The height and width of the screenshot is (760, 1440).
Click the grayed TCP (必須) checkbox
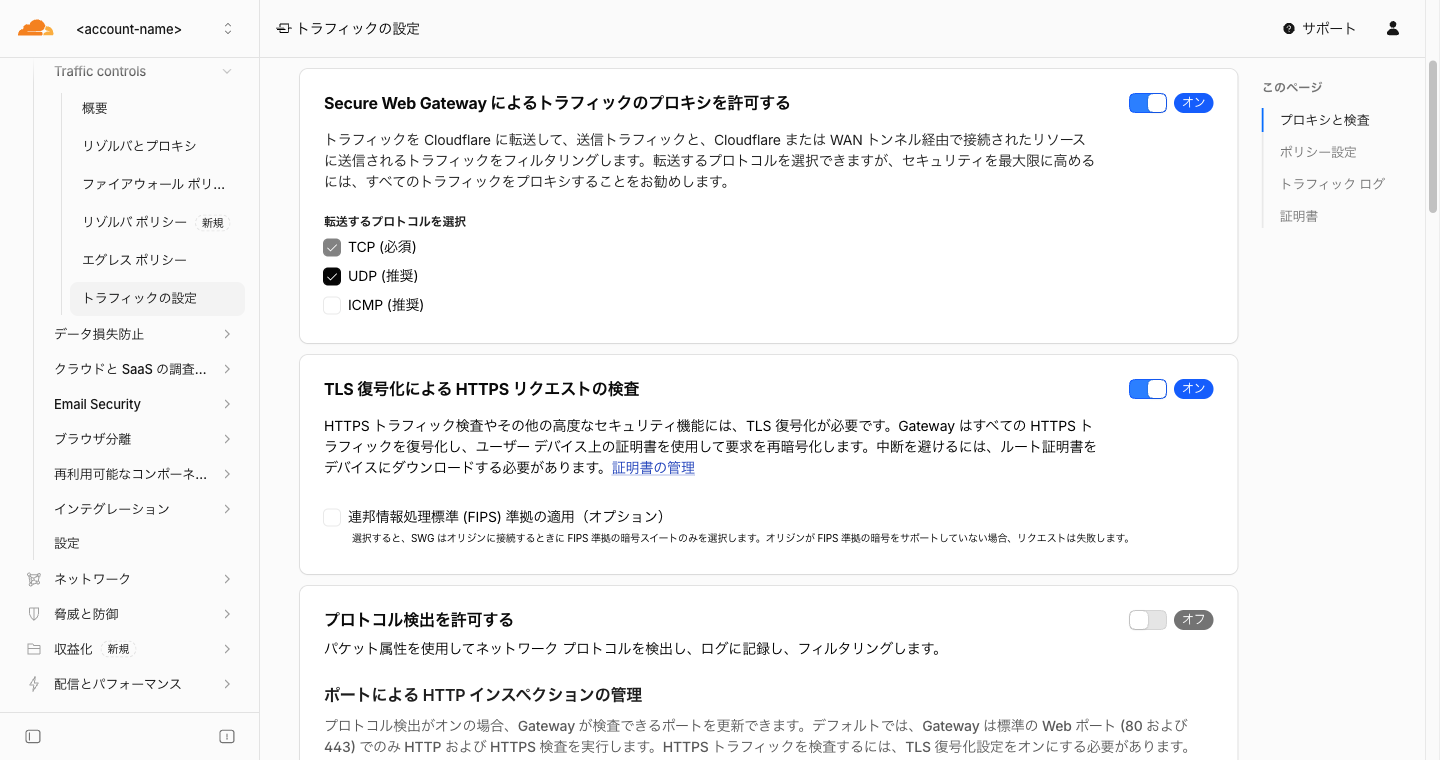coord(332,247)
